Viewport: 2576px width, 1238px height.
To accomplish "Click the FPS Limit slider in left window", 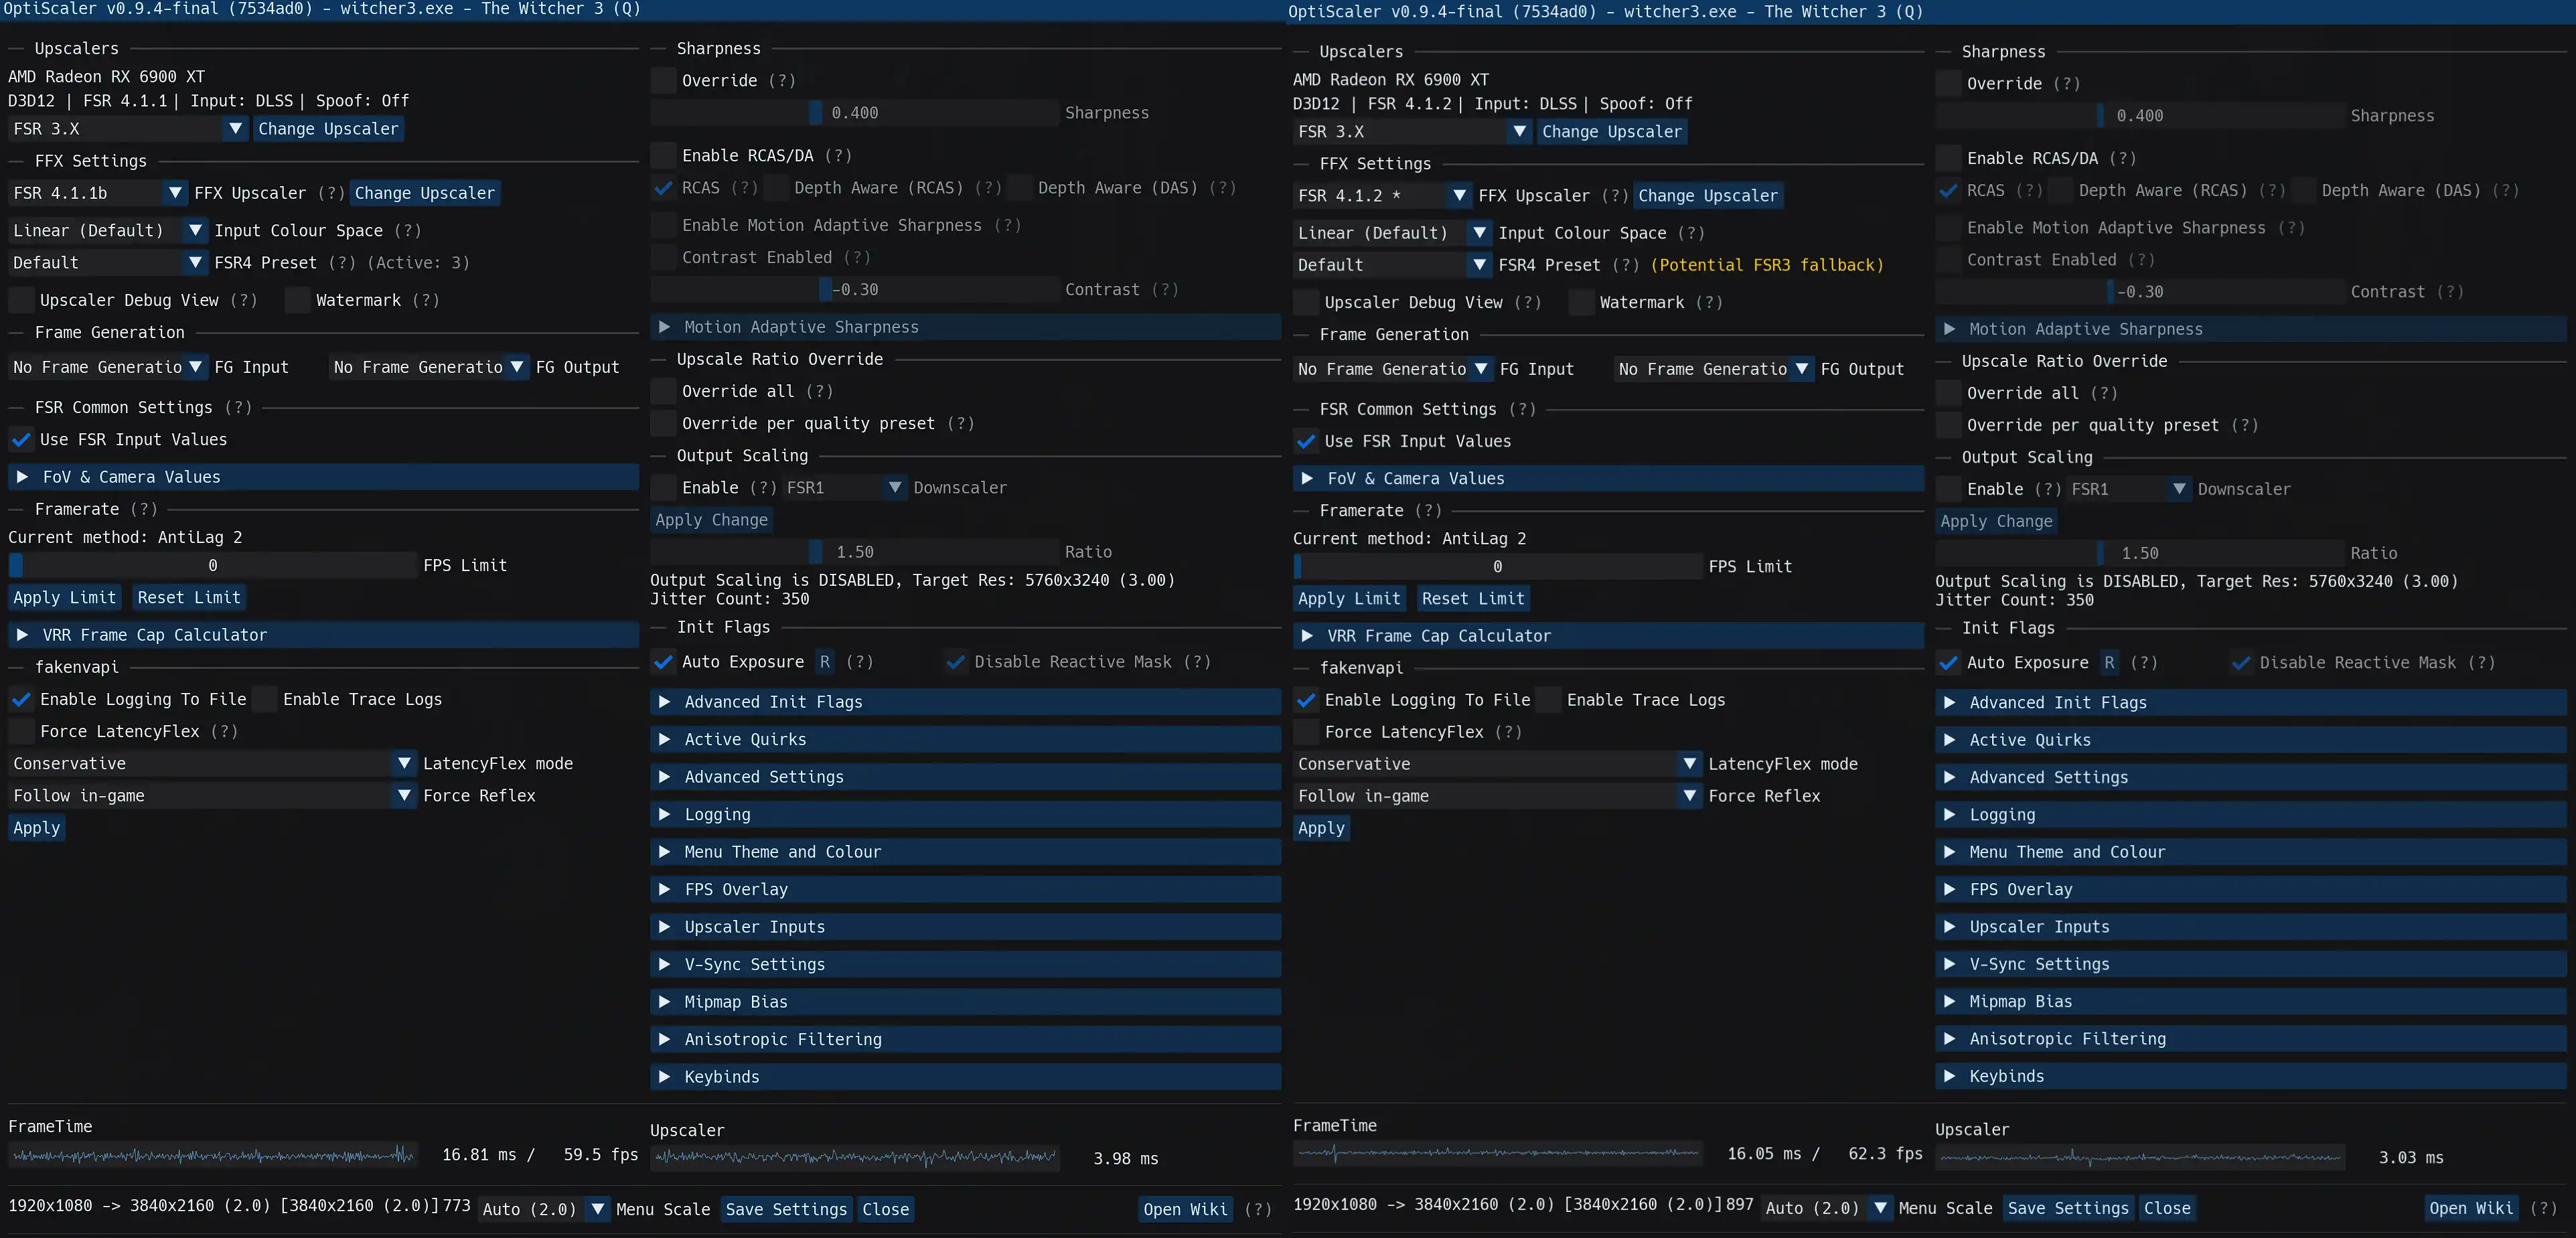I will [x=212, y=566].
